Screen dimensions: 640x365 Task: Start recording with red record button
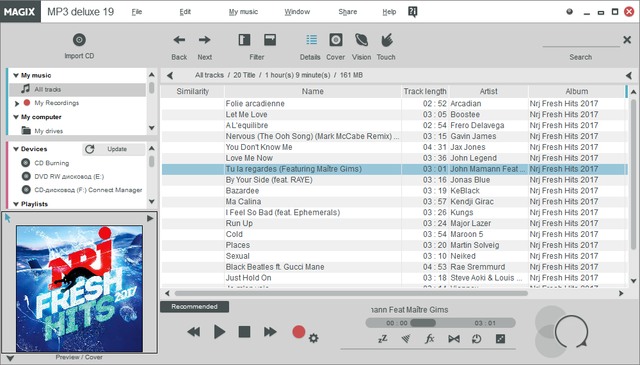click(x=299, y=332)
